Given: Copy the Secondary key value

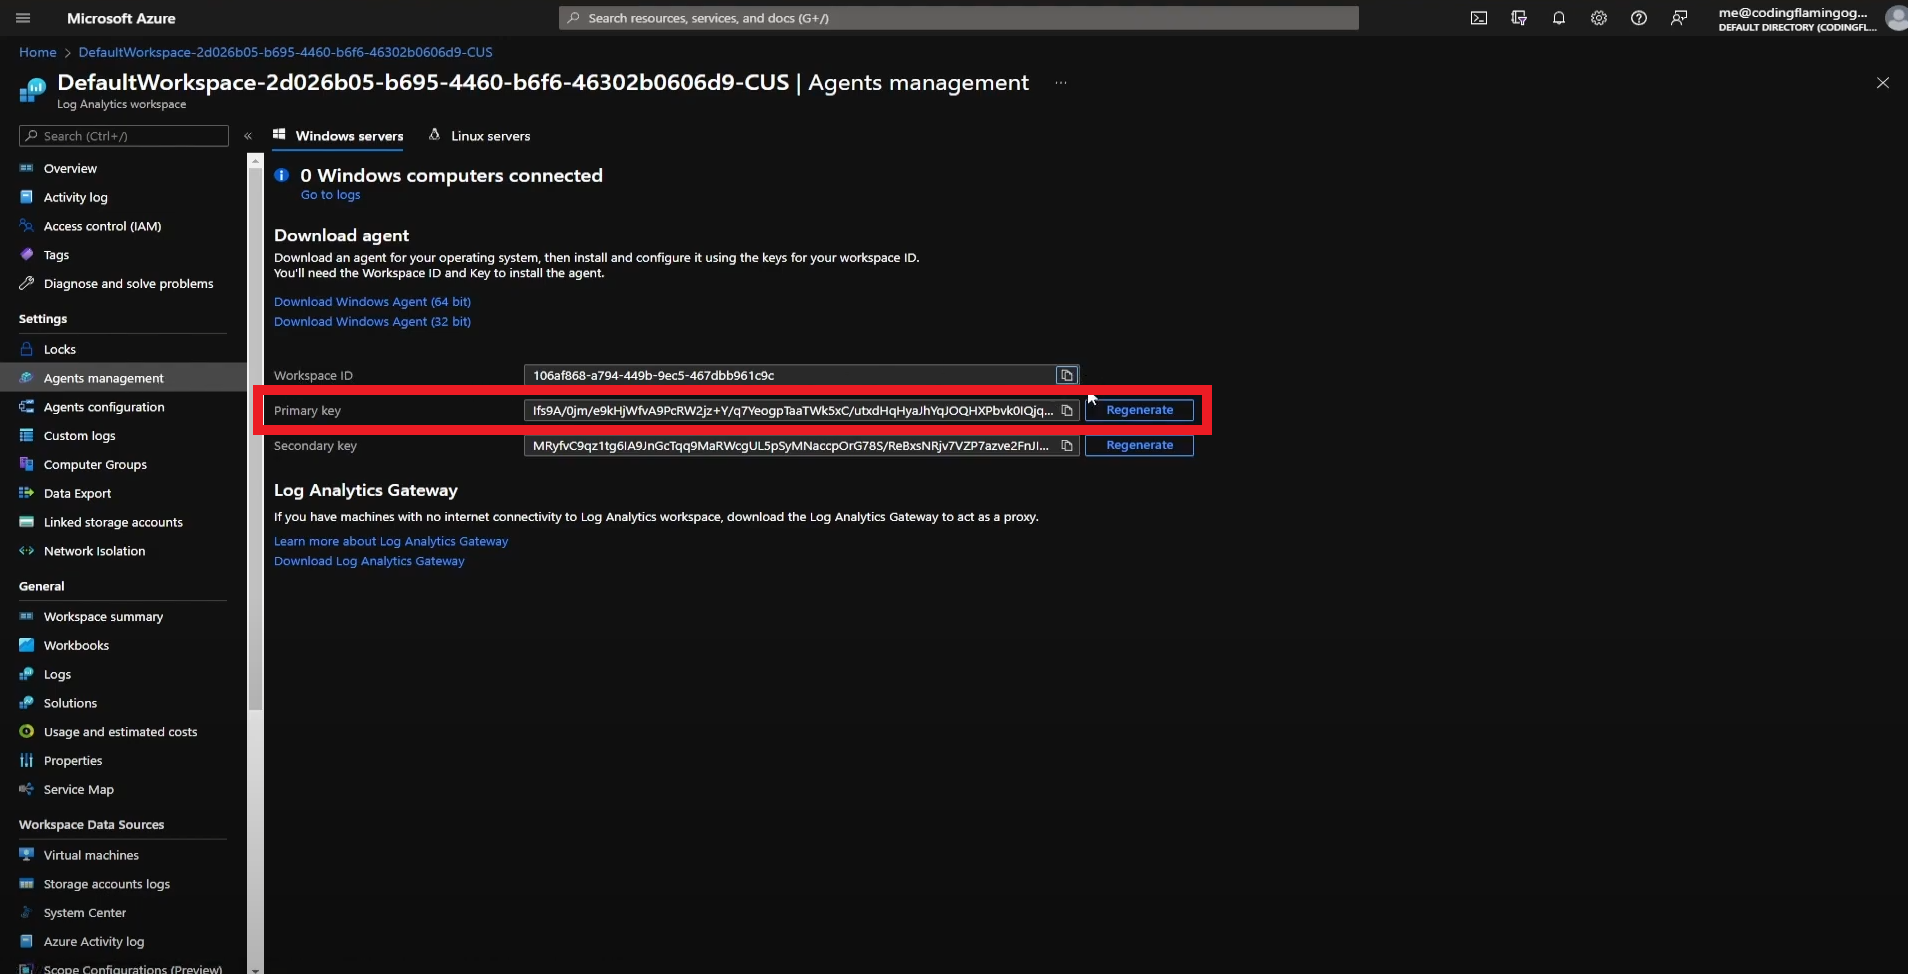Looking at the screenshot, I should pyautogui.click(x=1067, y=446).
